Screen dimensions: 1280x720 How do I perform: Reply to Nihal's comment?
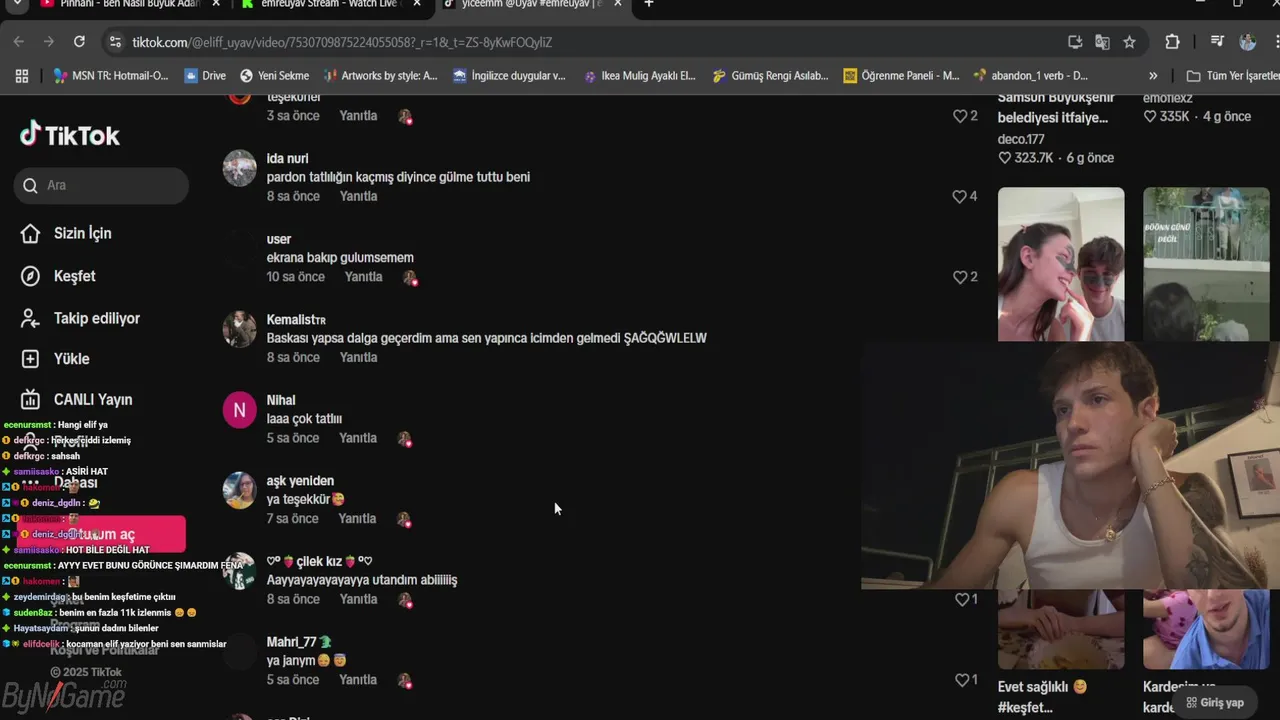pos(358,438)
